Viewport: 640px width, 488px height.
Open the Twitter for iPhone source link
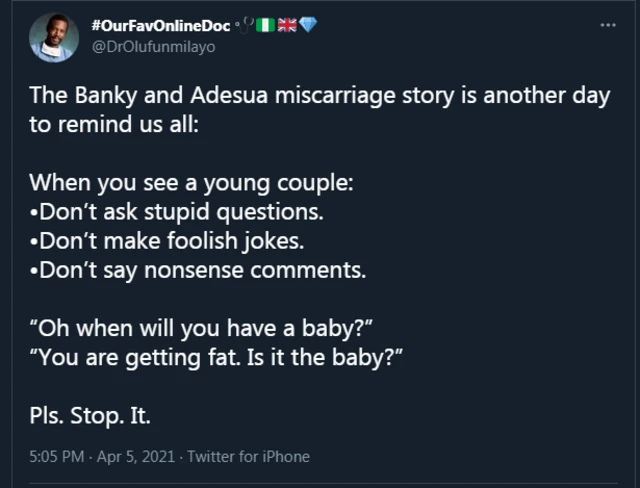[248, 457]
